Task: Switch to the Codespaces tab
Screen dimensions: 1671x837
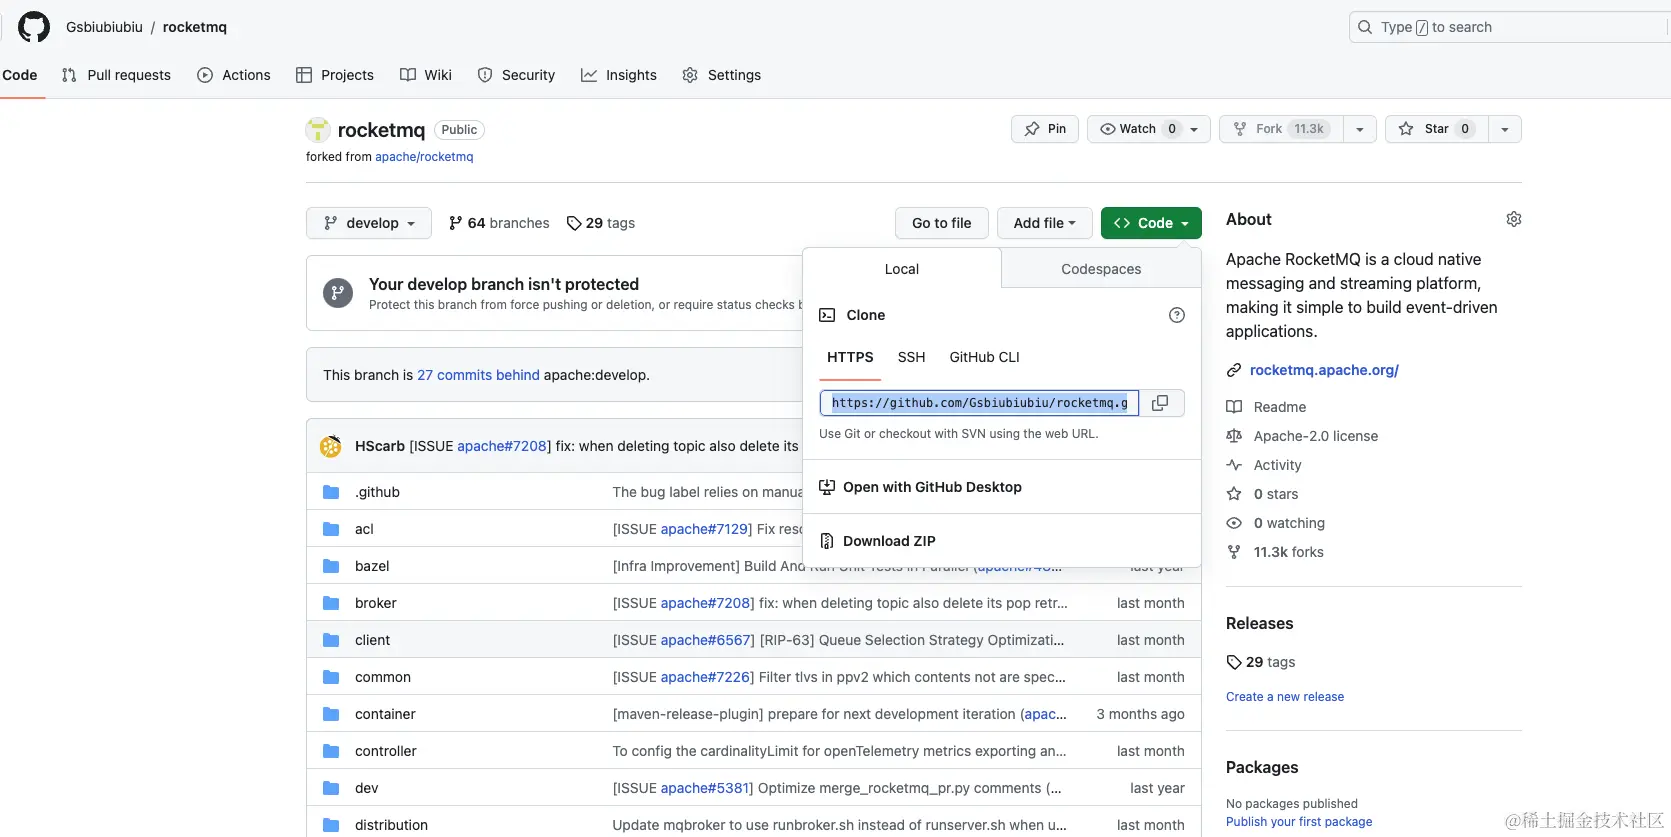Action: (1101, 269)
